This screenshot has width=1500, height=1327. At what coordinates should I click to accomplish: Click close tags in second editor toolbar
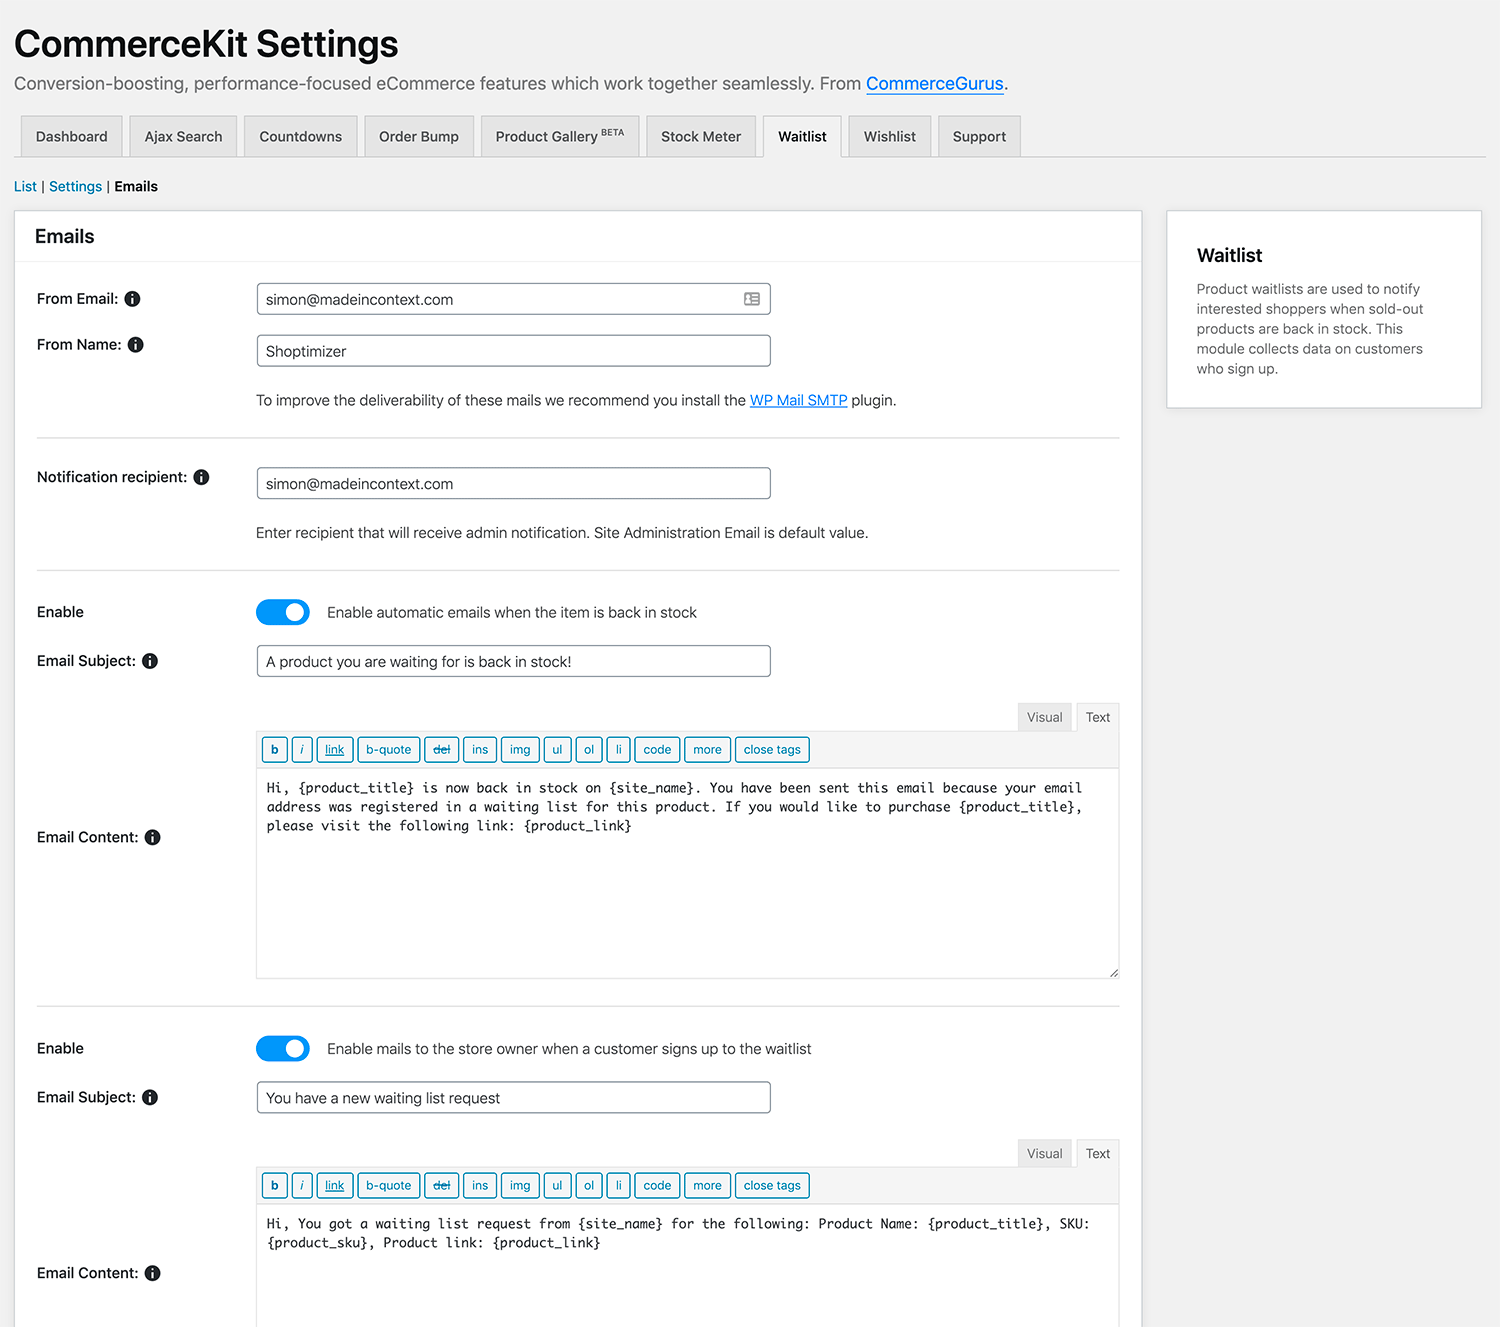772,1185
